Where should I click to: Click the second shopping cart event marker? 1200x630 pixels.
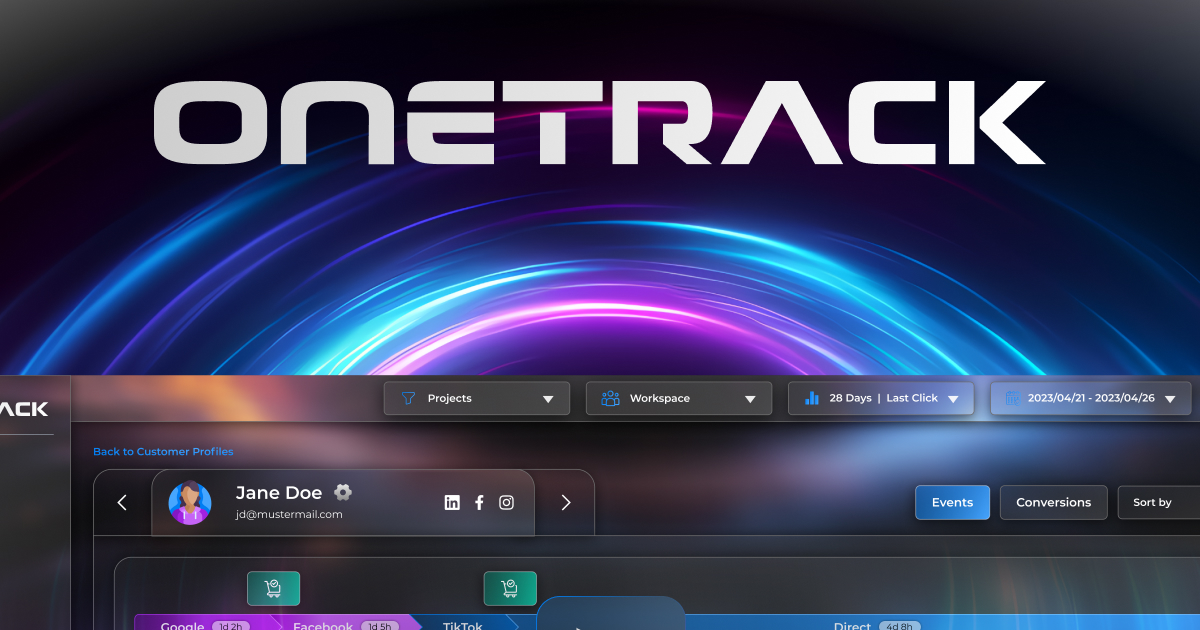coord(510,588)
